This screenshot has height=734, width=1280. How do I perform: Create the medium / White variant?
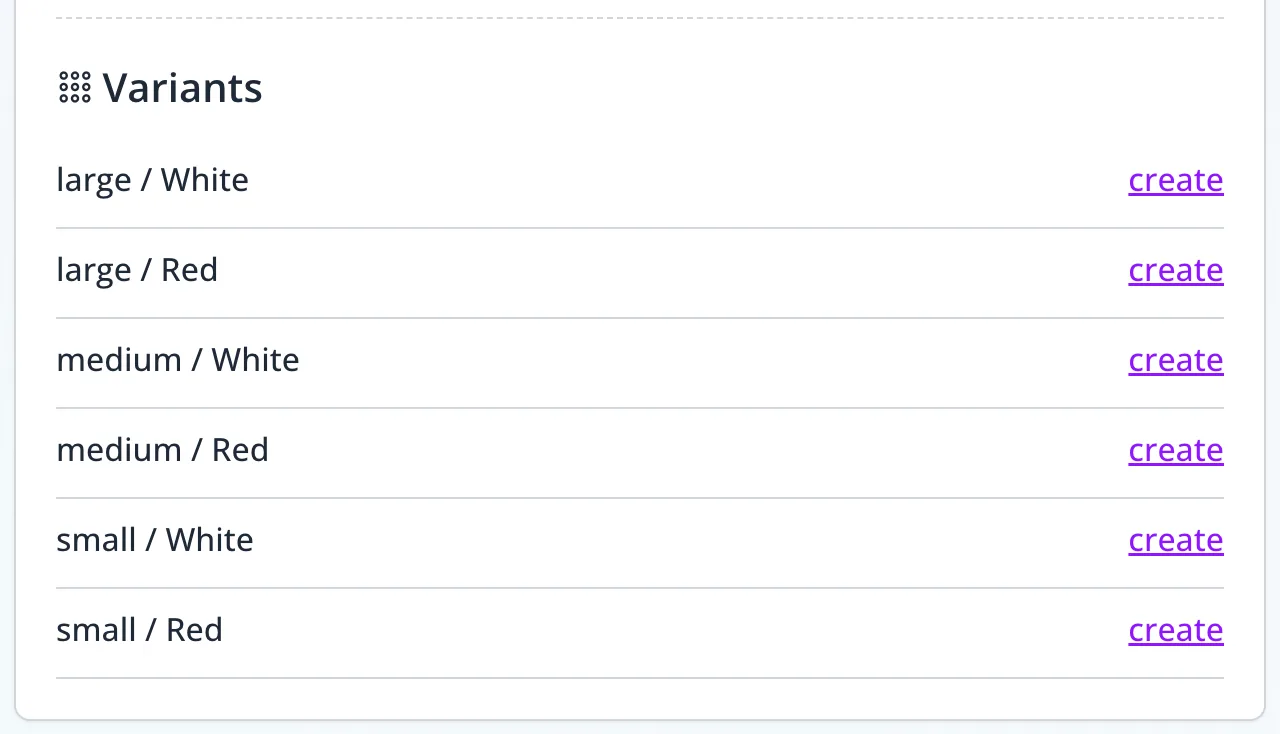click(1175, 360)
